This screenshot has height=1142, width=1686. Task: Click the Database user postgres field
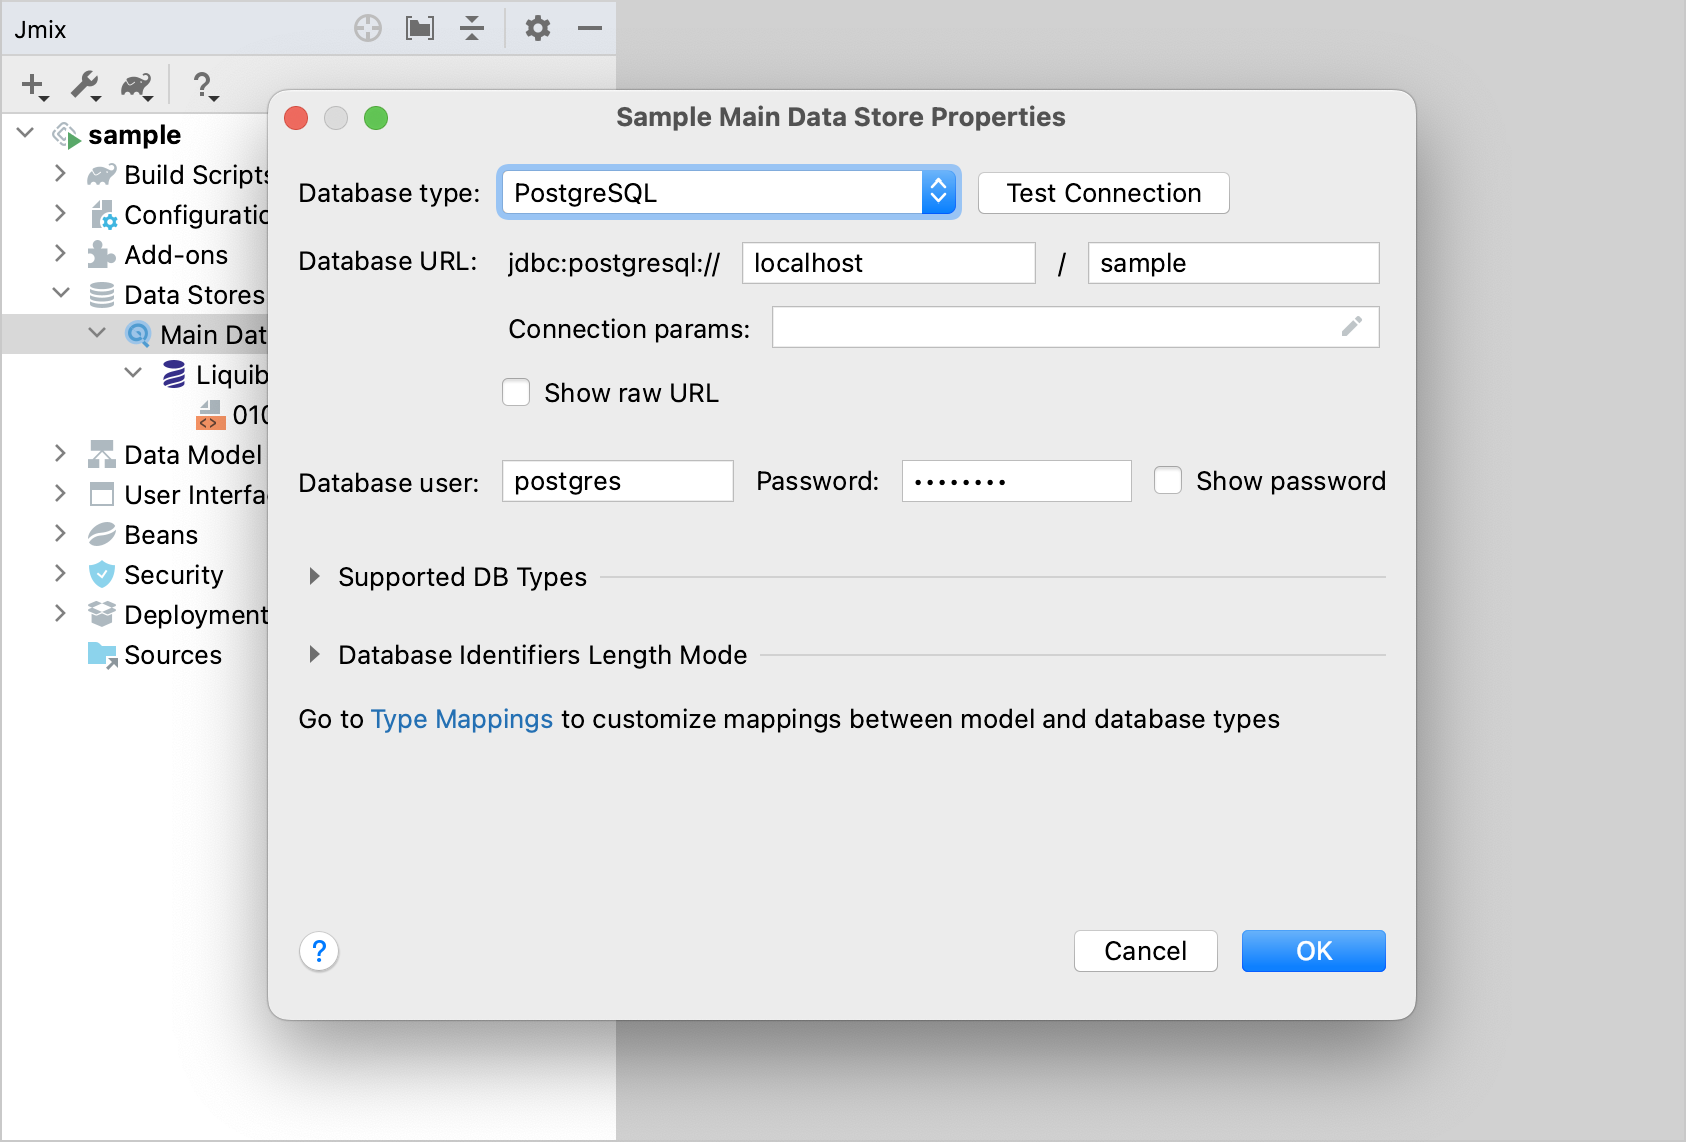(x=618, y=481)
